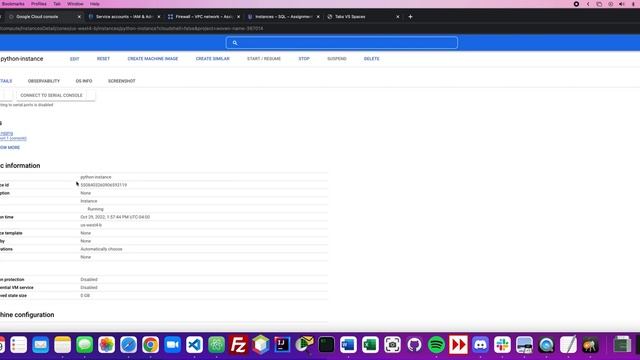This screenshot has height=360, width=640.
Task: Switch to the Firewall VPC network tab
Action: (204, 17)
